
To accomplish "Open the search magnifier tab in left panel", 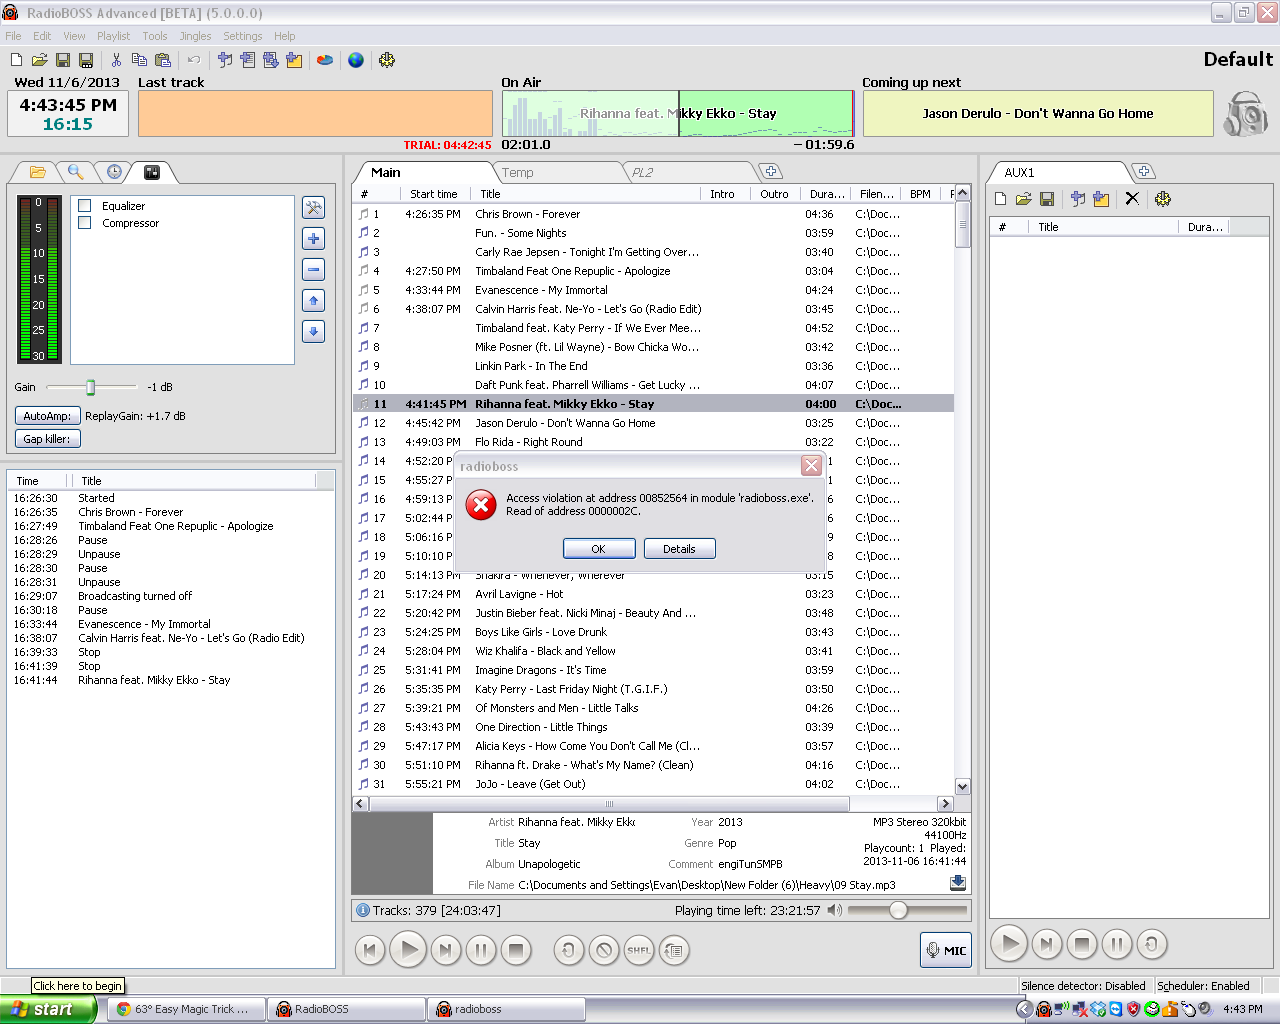I will (x=75, y=172).
